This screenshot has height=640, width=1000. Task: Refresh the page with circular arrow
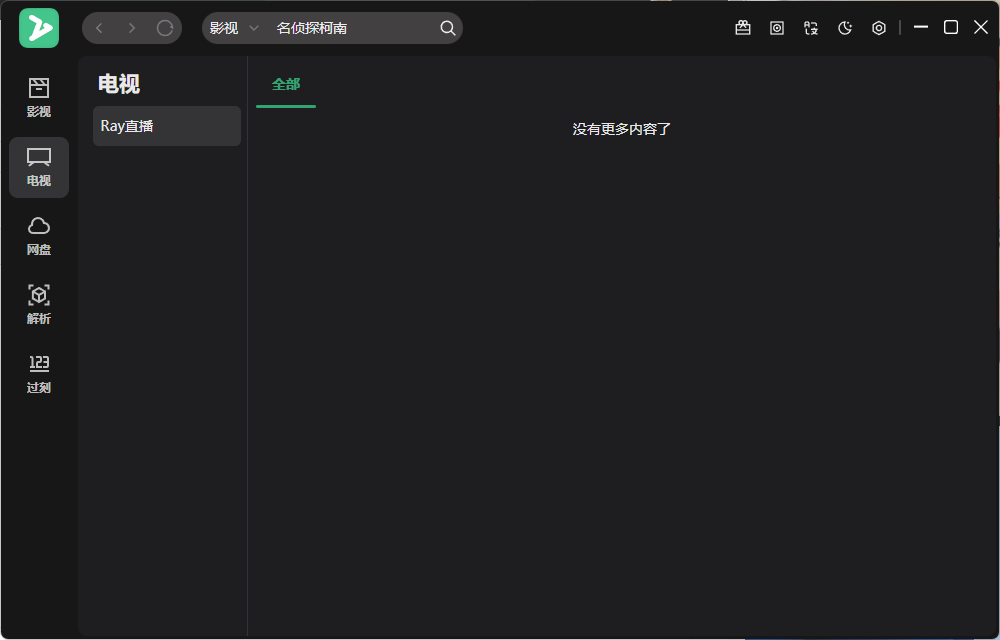coord(165,28)
